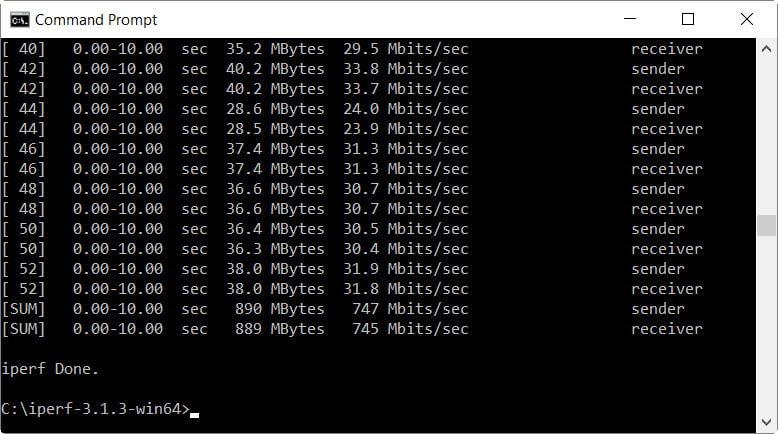Click the 890 MBytes SUM total
The image size is (778, 434).
click(x=280, y=309)
